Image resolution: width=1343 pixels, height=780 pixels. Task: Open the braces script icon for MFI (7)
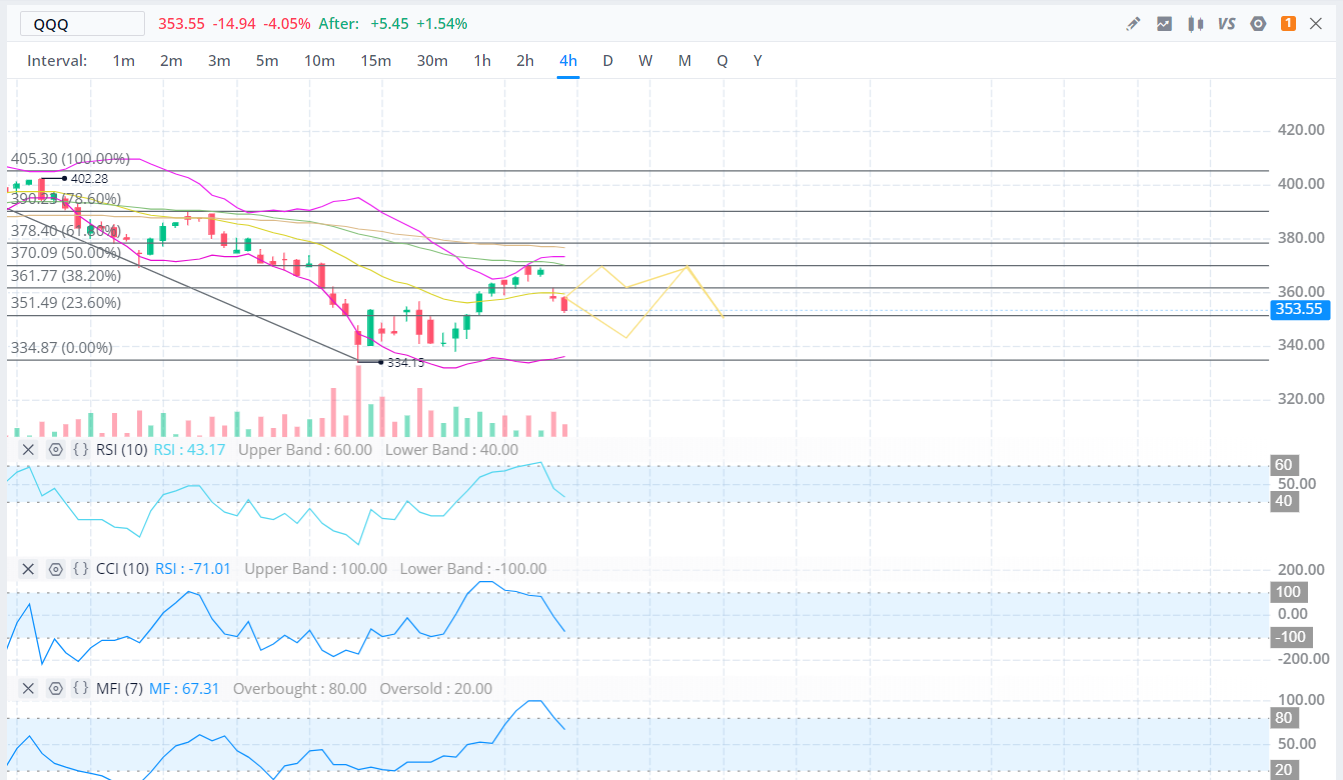click(x=81, y=689)
